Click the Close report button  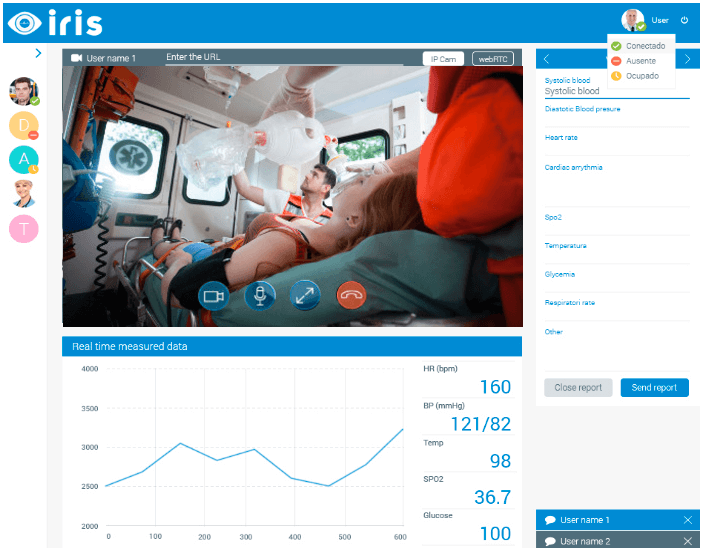578,388
